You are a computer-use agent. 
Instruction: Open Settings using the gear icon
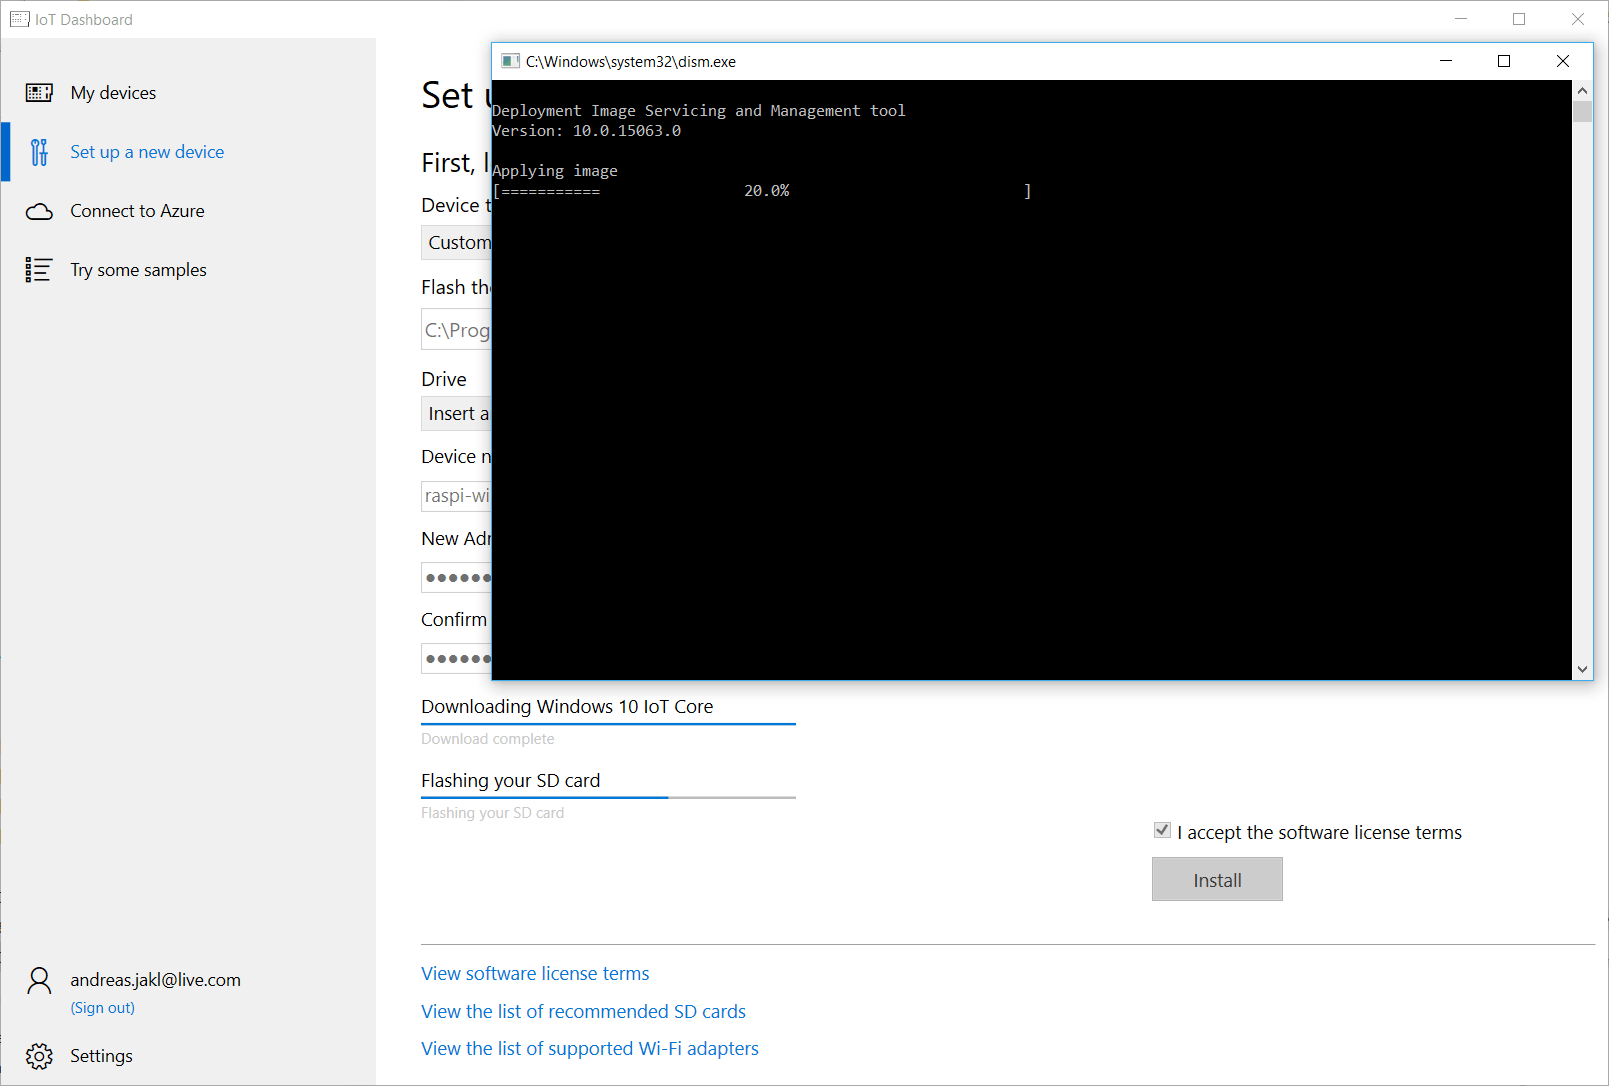click(x=39, y=1055)
